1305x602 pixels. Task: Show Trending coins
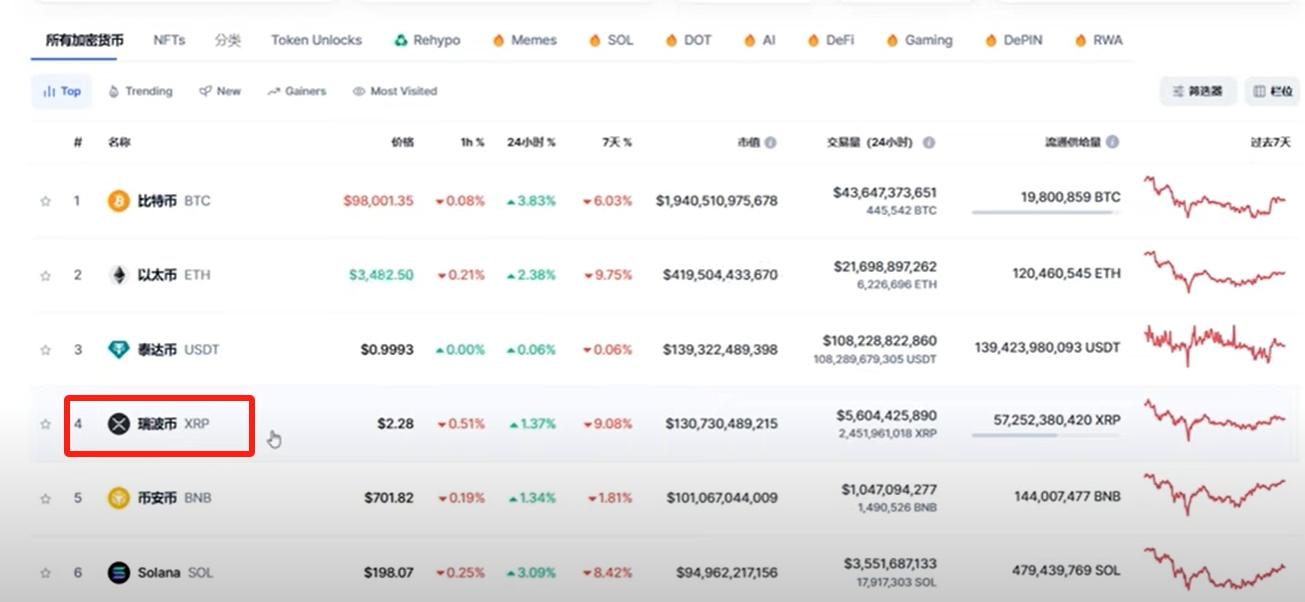click(140, 91)
